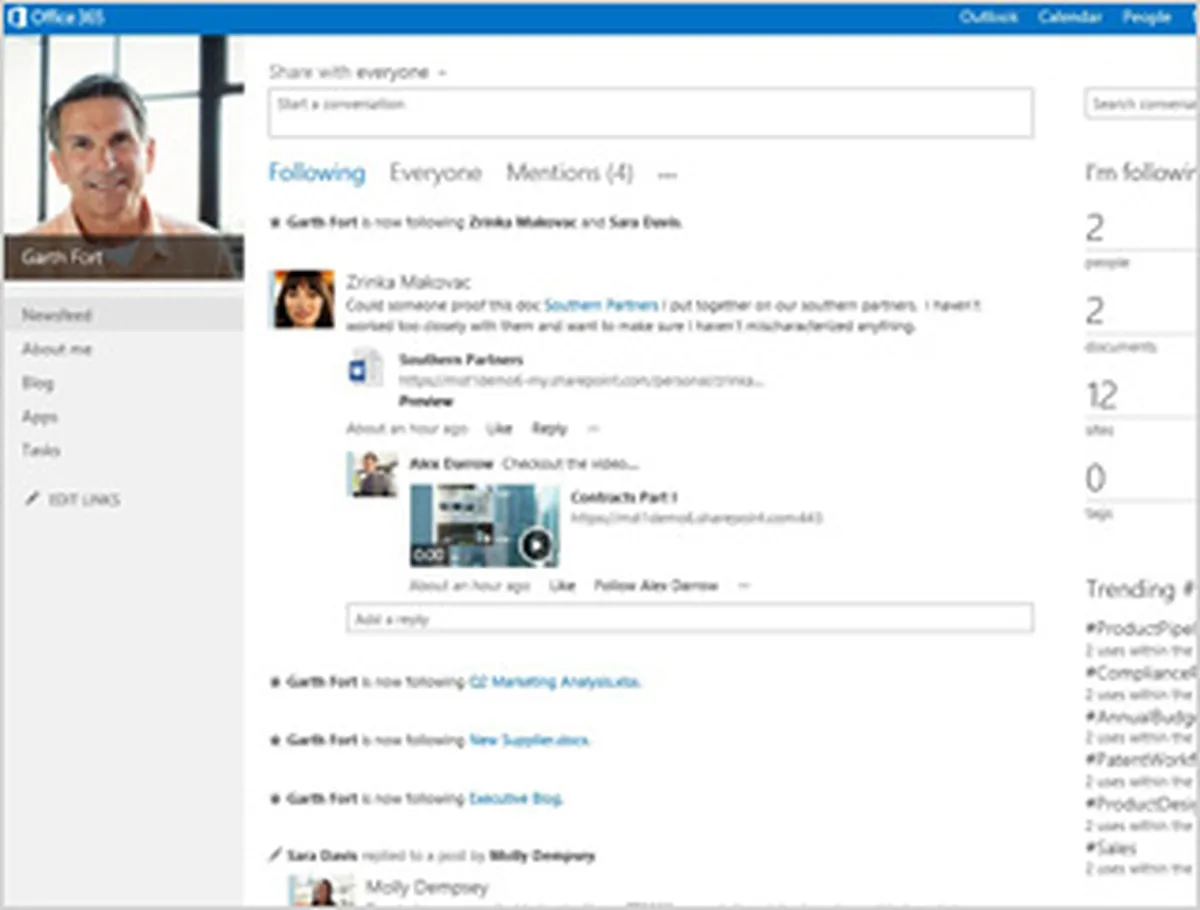Click Molly Dempsey's name below her picture
Screen dimensions: 1200x910
point(426,887)
